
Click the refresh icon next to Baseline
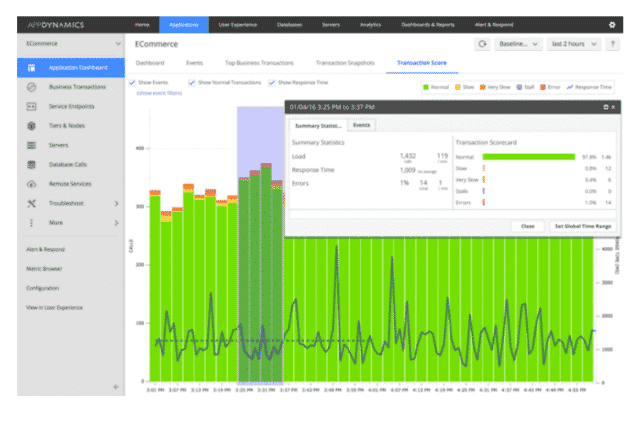click(482, 44)
